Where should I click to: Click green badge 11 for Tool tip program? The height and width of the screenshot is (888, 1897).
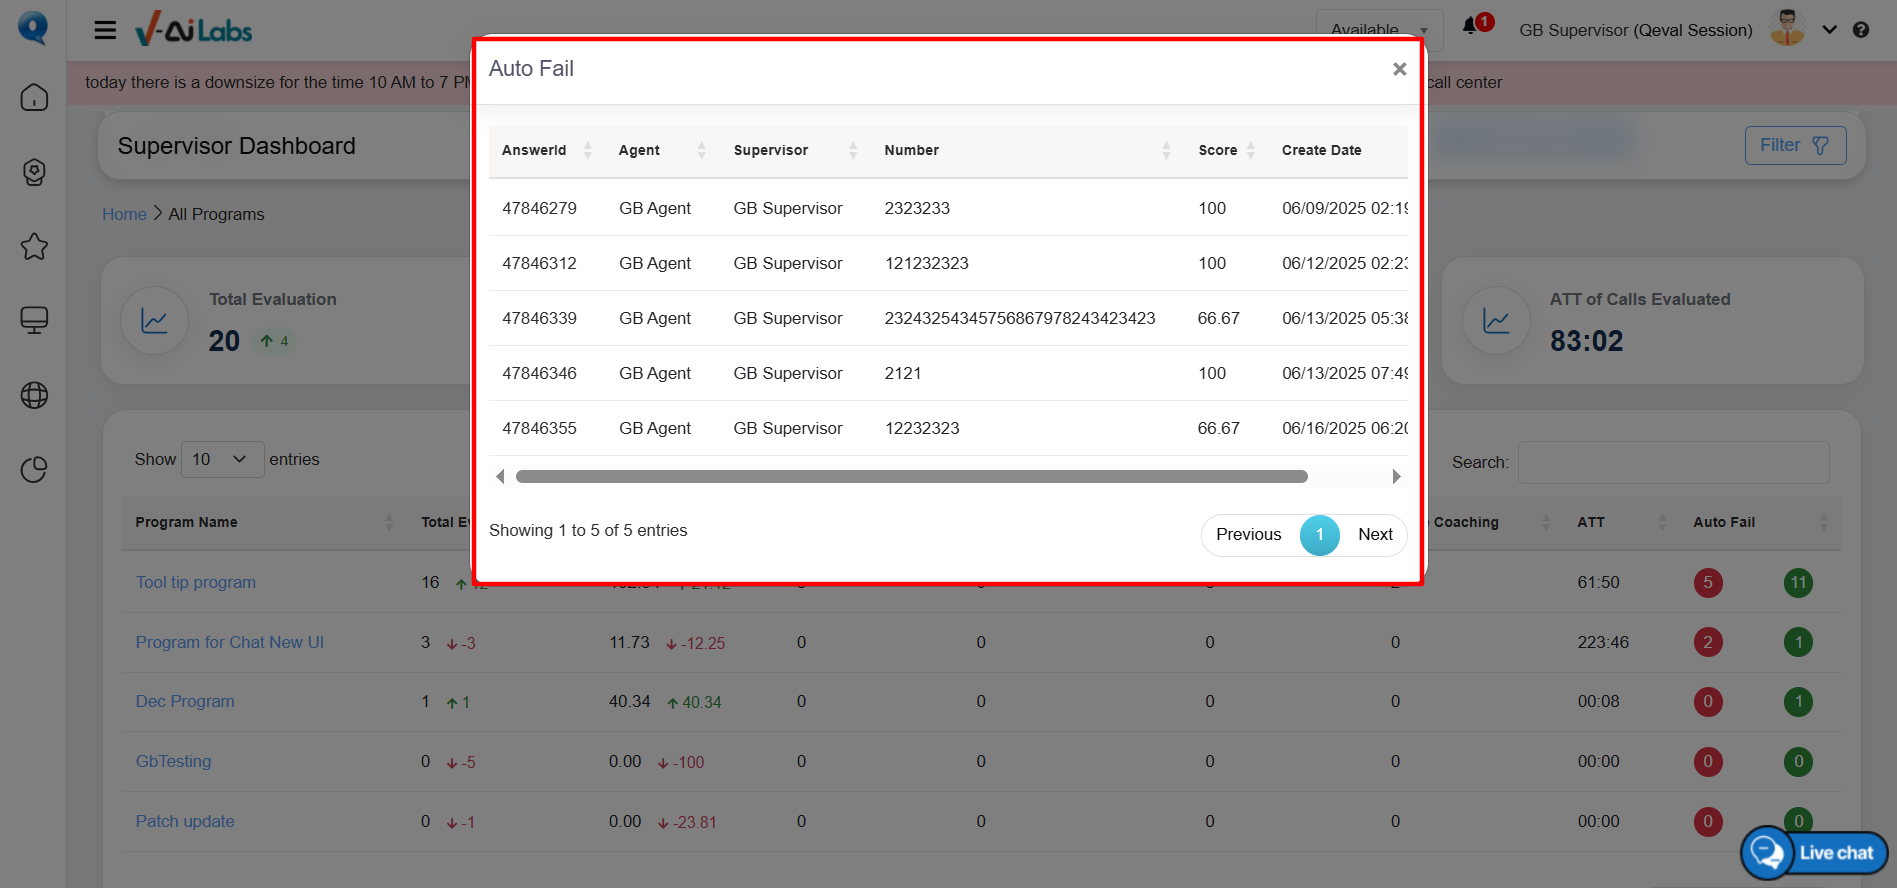[x=1798, y=582]
